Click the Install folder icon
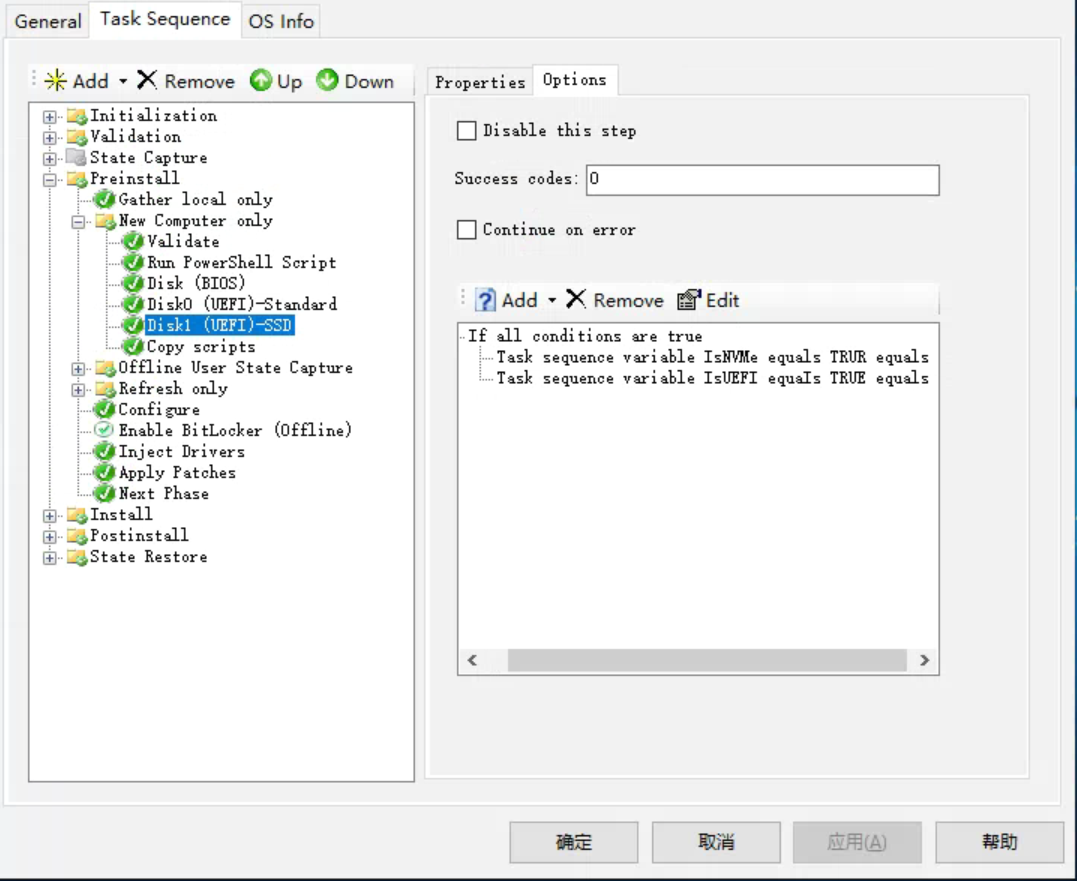Image resolution: width=1077 pixels, height=881 pixels. 77,515
